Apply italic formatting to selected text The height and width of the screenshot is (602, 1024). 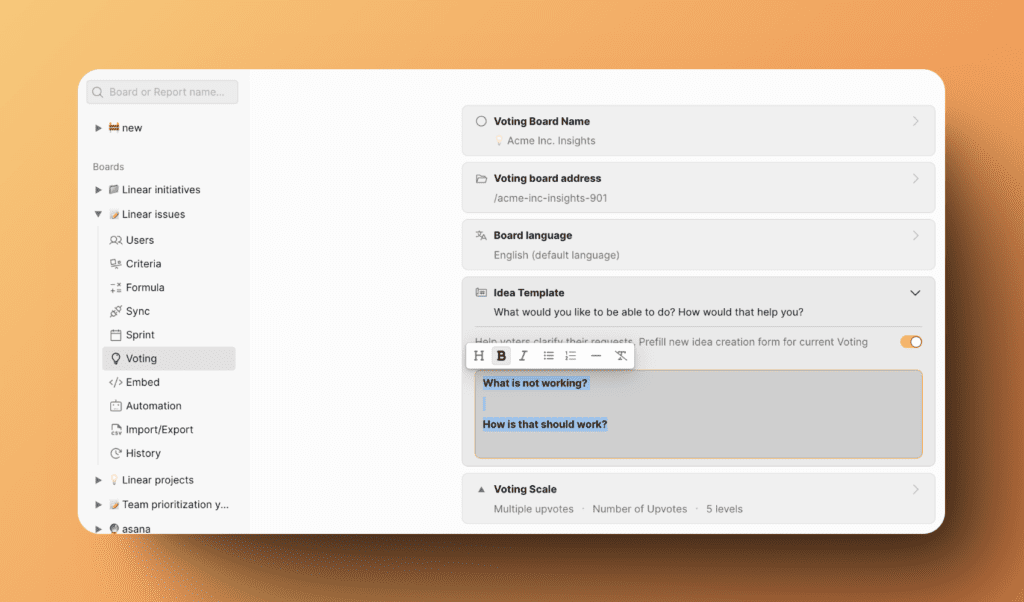[x=523, y=355]
